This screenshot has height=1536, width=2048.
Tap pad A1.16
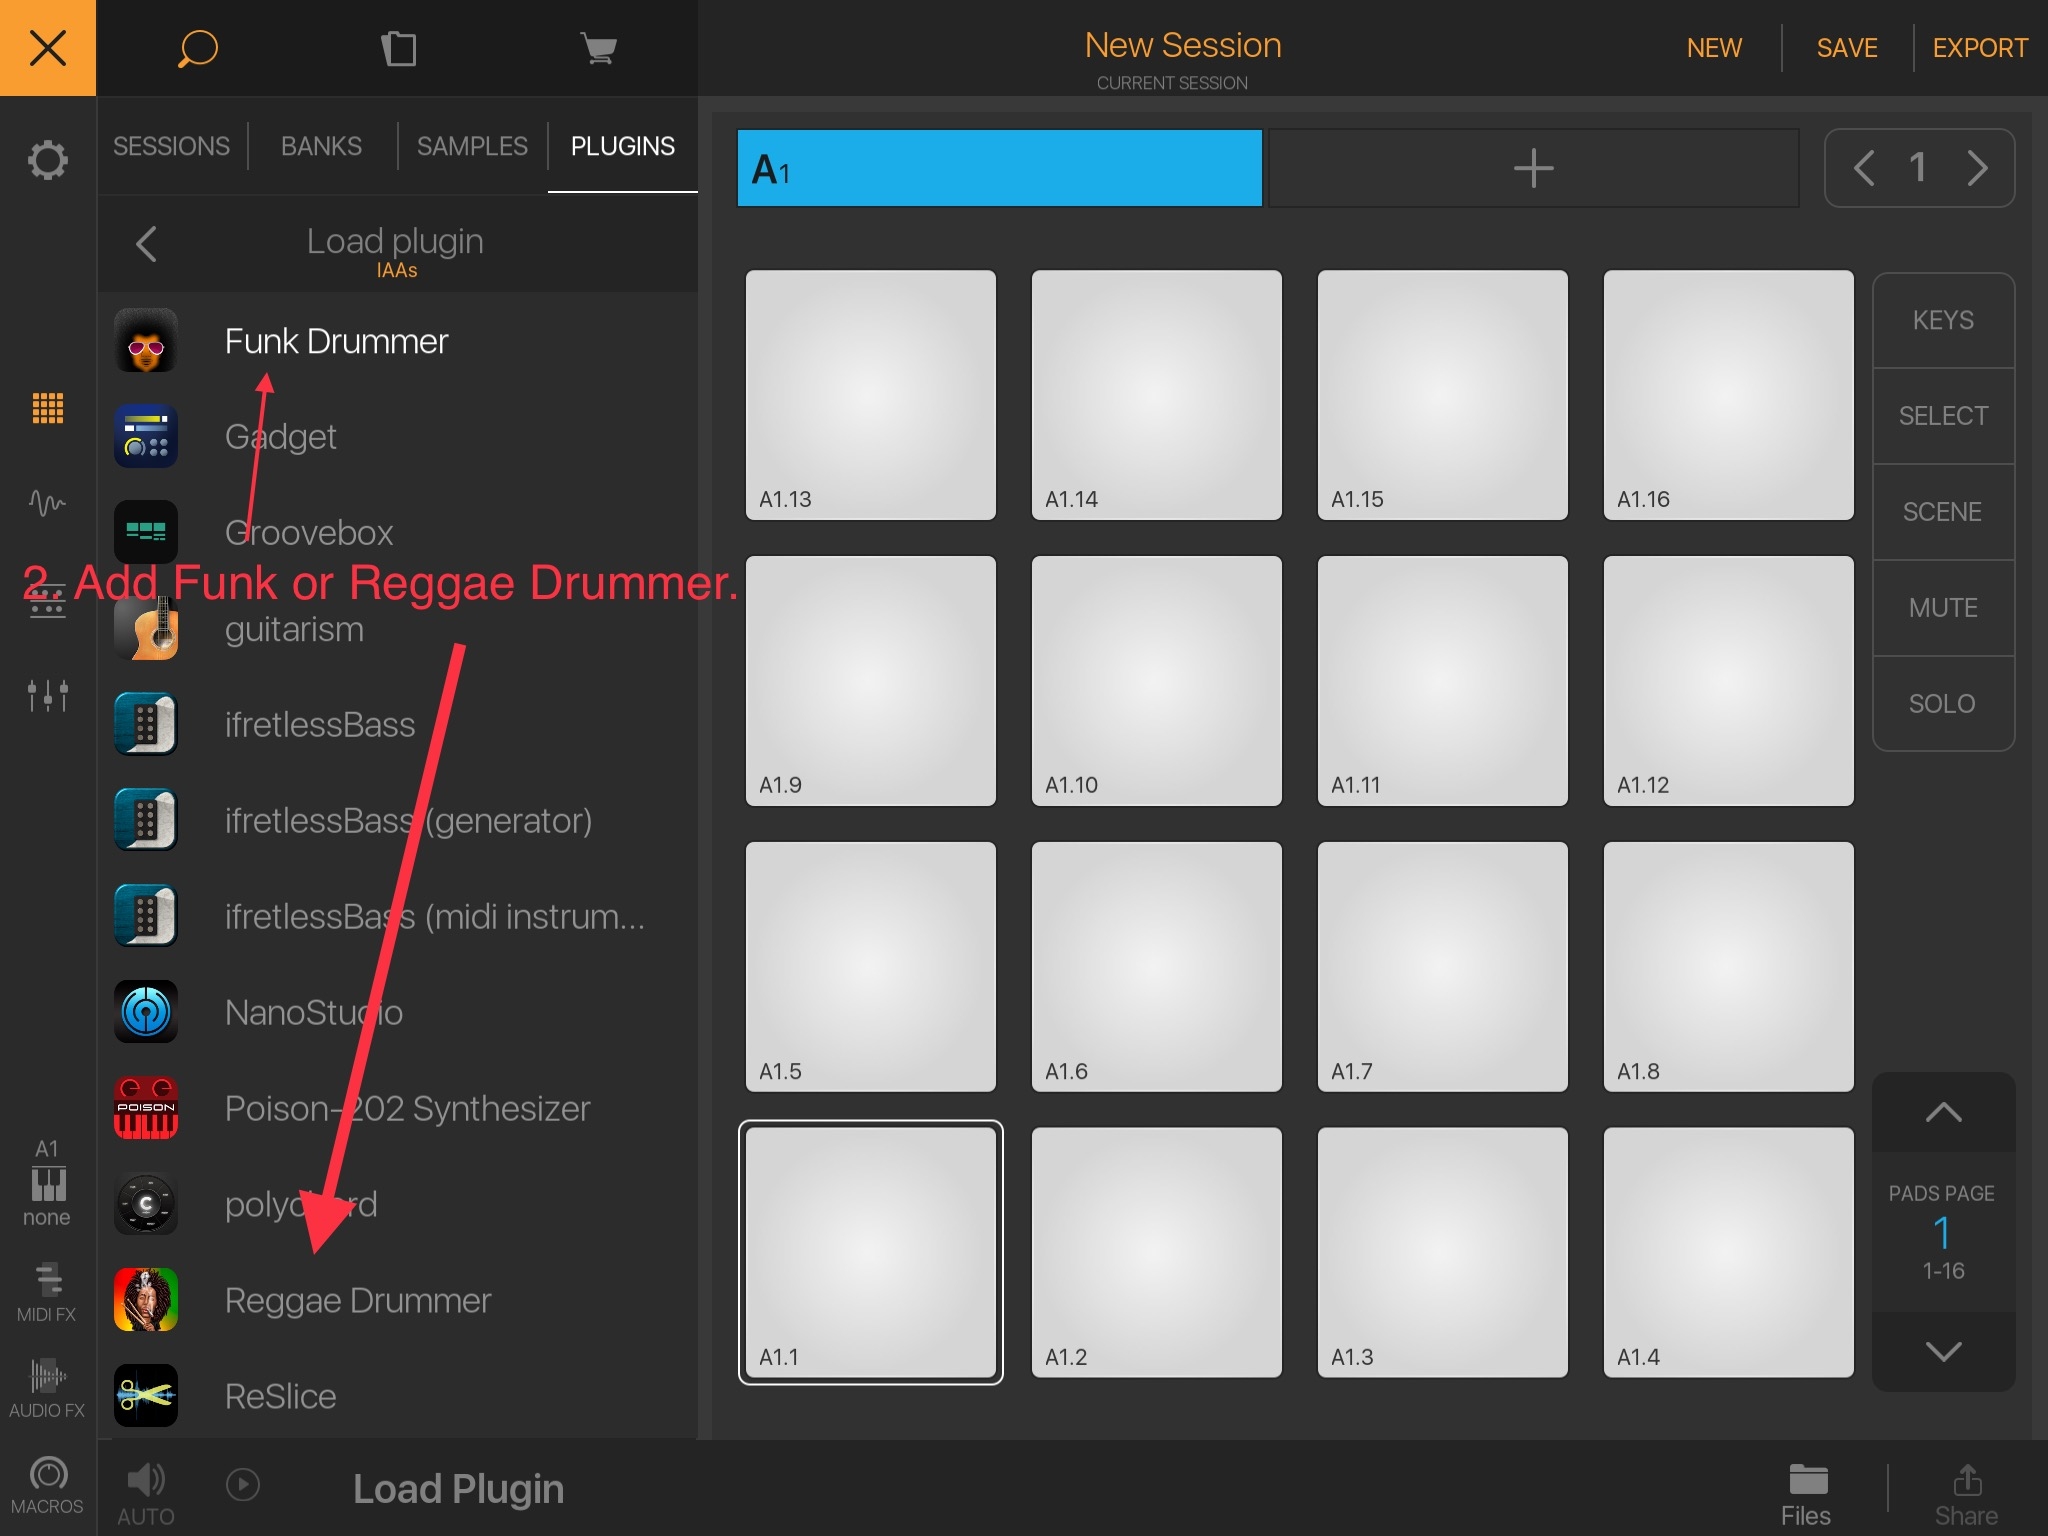(1729, 394)
